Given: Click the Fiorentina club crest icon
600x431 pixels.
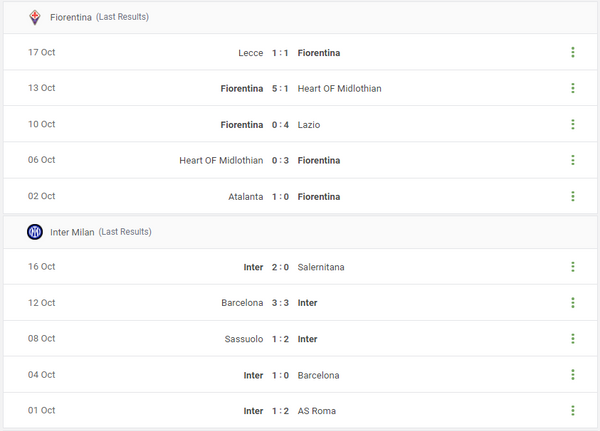Looking at the screenshot, I should pyautogui.click(x=35, y=17).
